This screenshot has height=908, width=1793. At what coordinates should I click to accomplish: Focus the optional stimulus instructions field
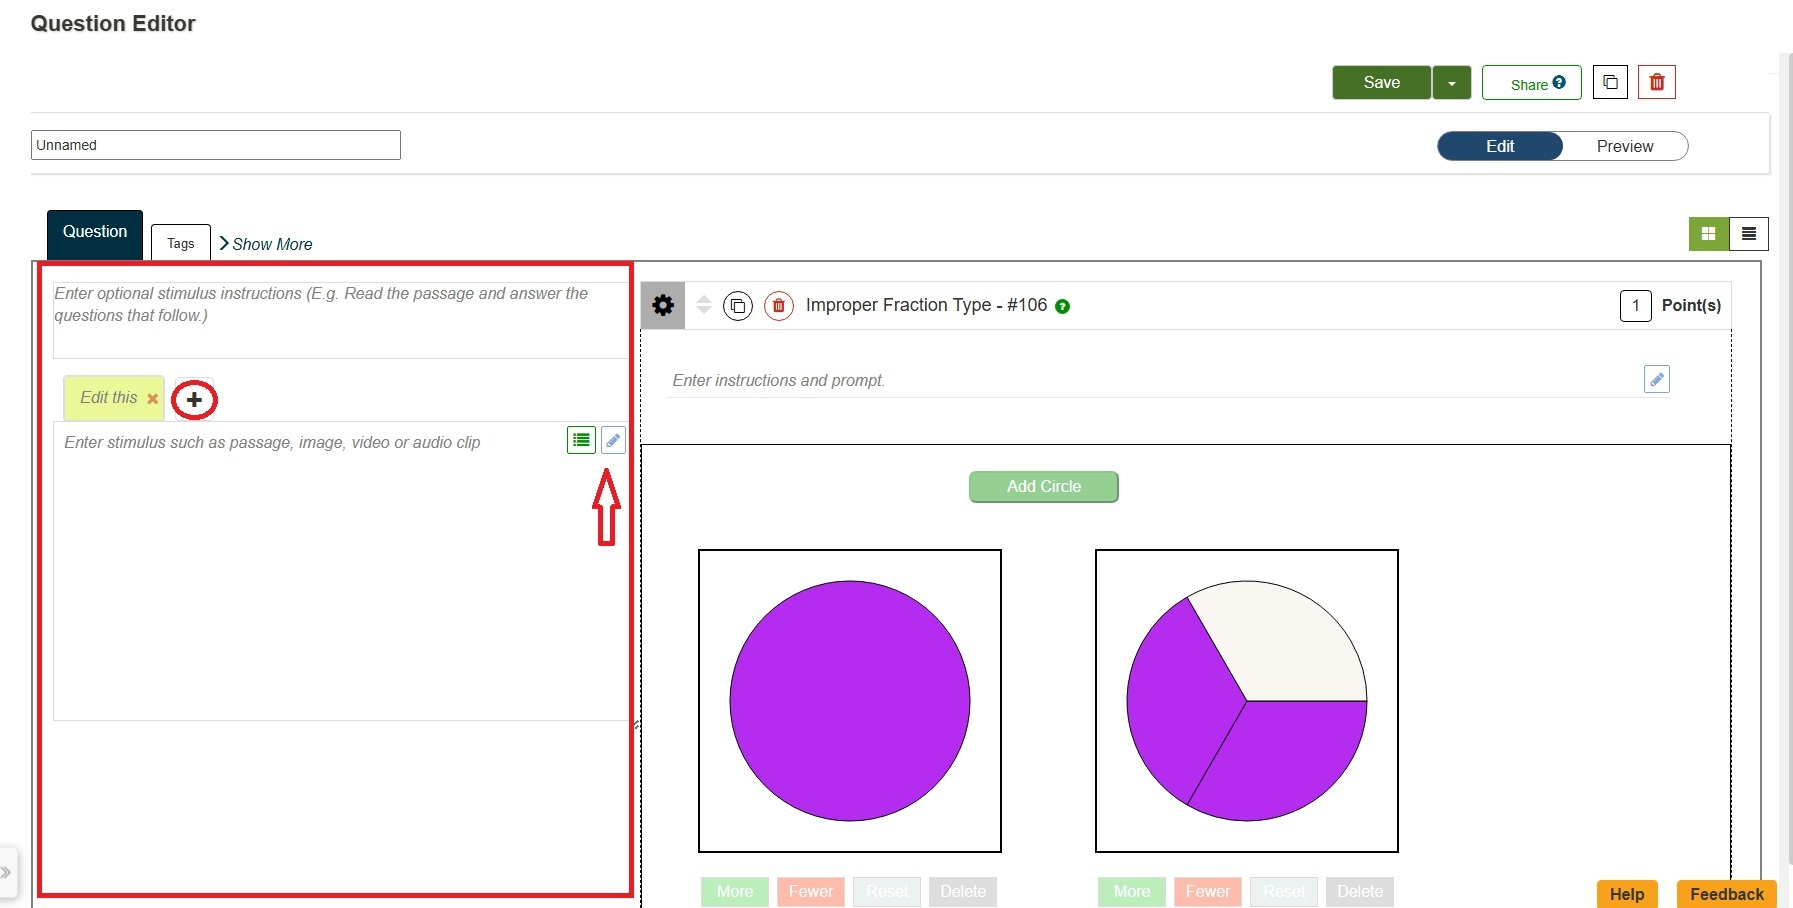pyautogui.click(x=341, y=318)
